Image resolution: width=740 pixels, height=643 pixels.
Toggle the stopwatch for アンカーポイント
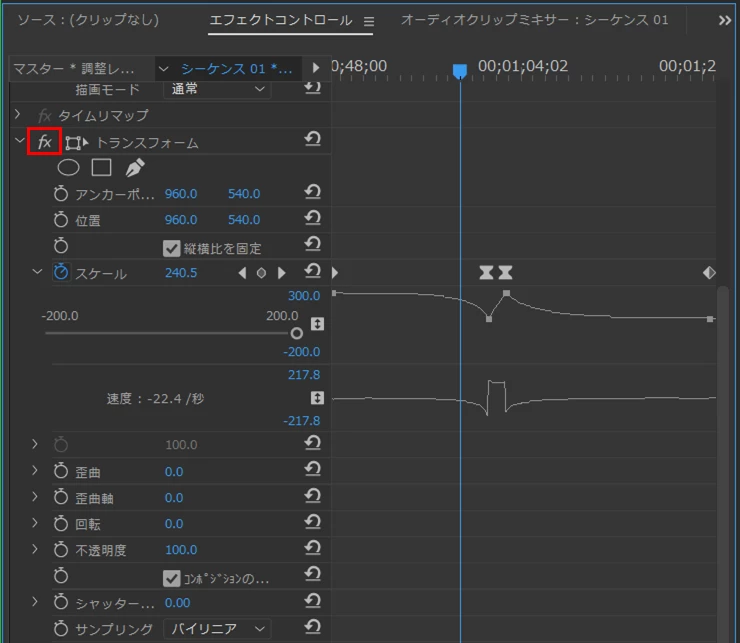[61, 194]
